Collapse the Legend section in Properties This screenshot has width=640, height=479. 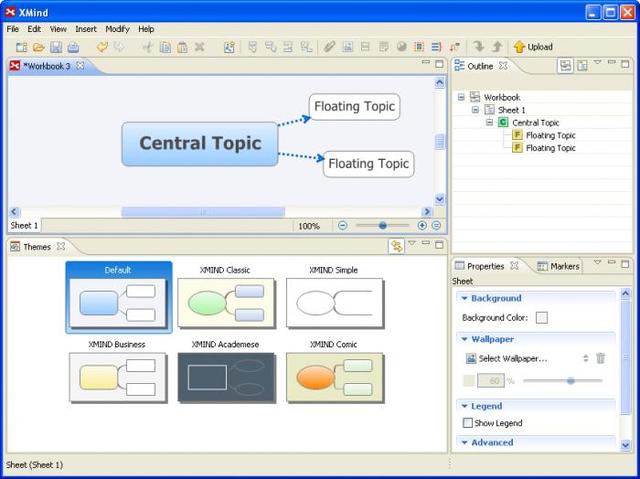(464, 406)
